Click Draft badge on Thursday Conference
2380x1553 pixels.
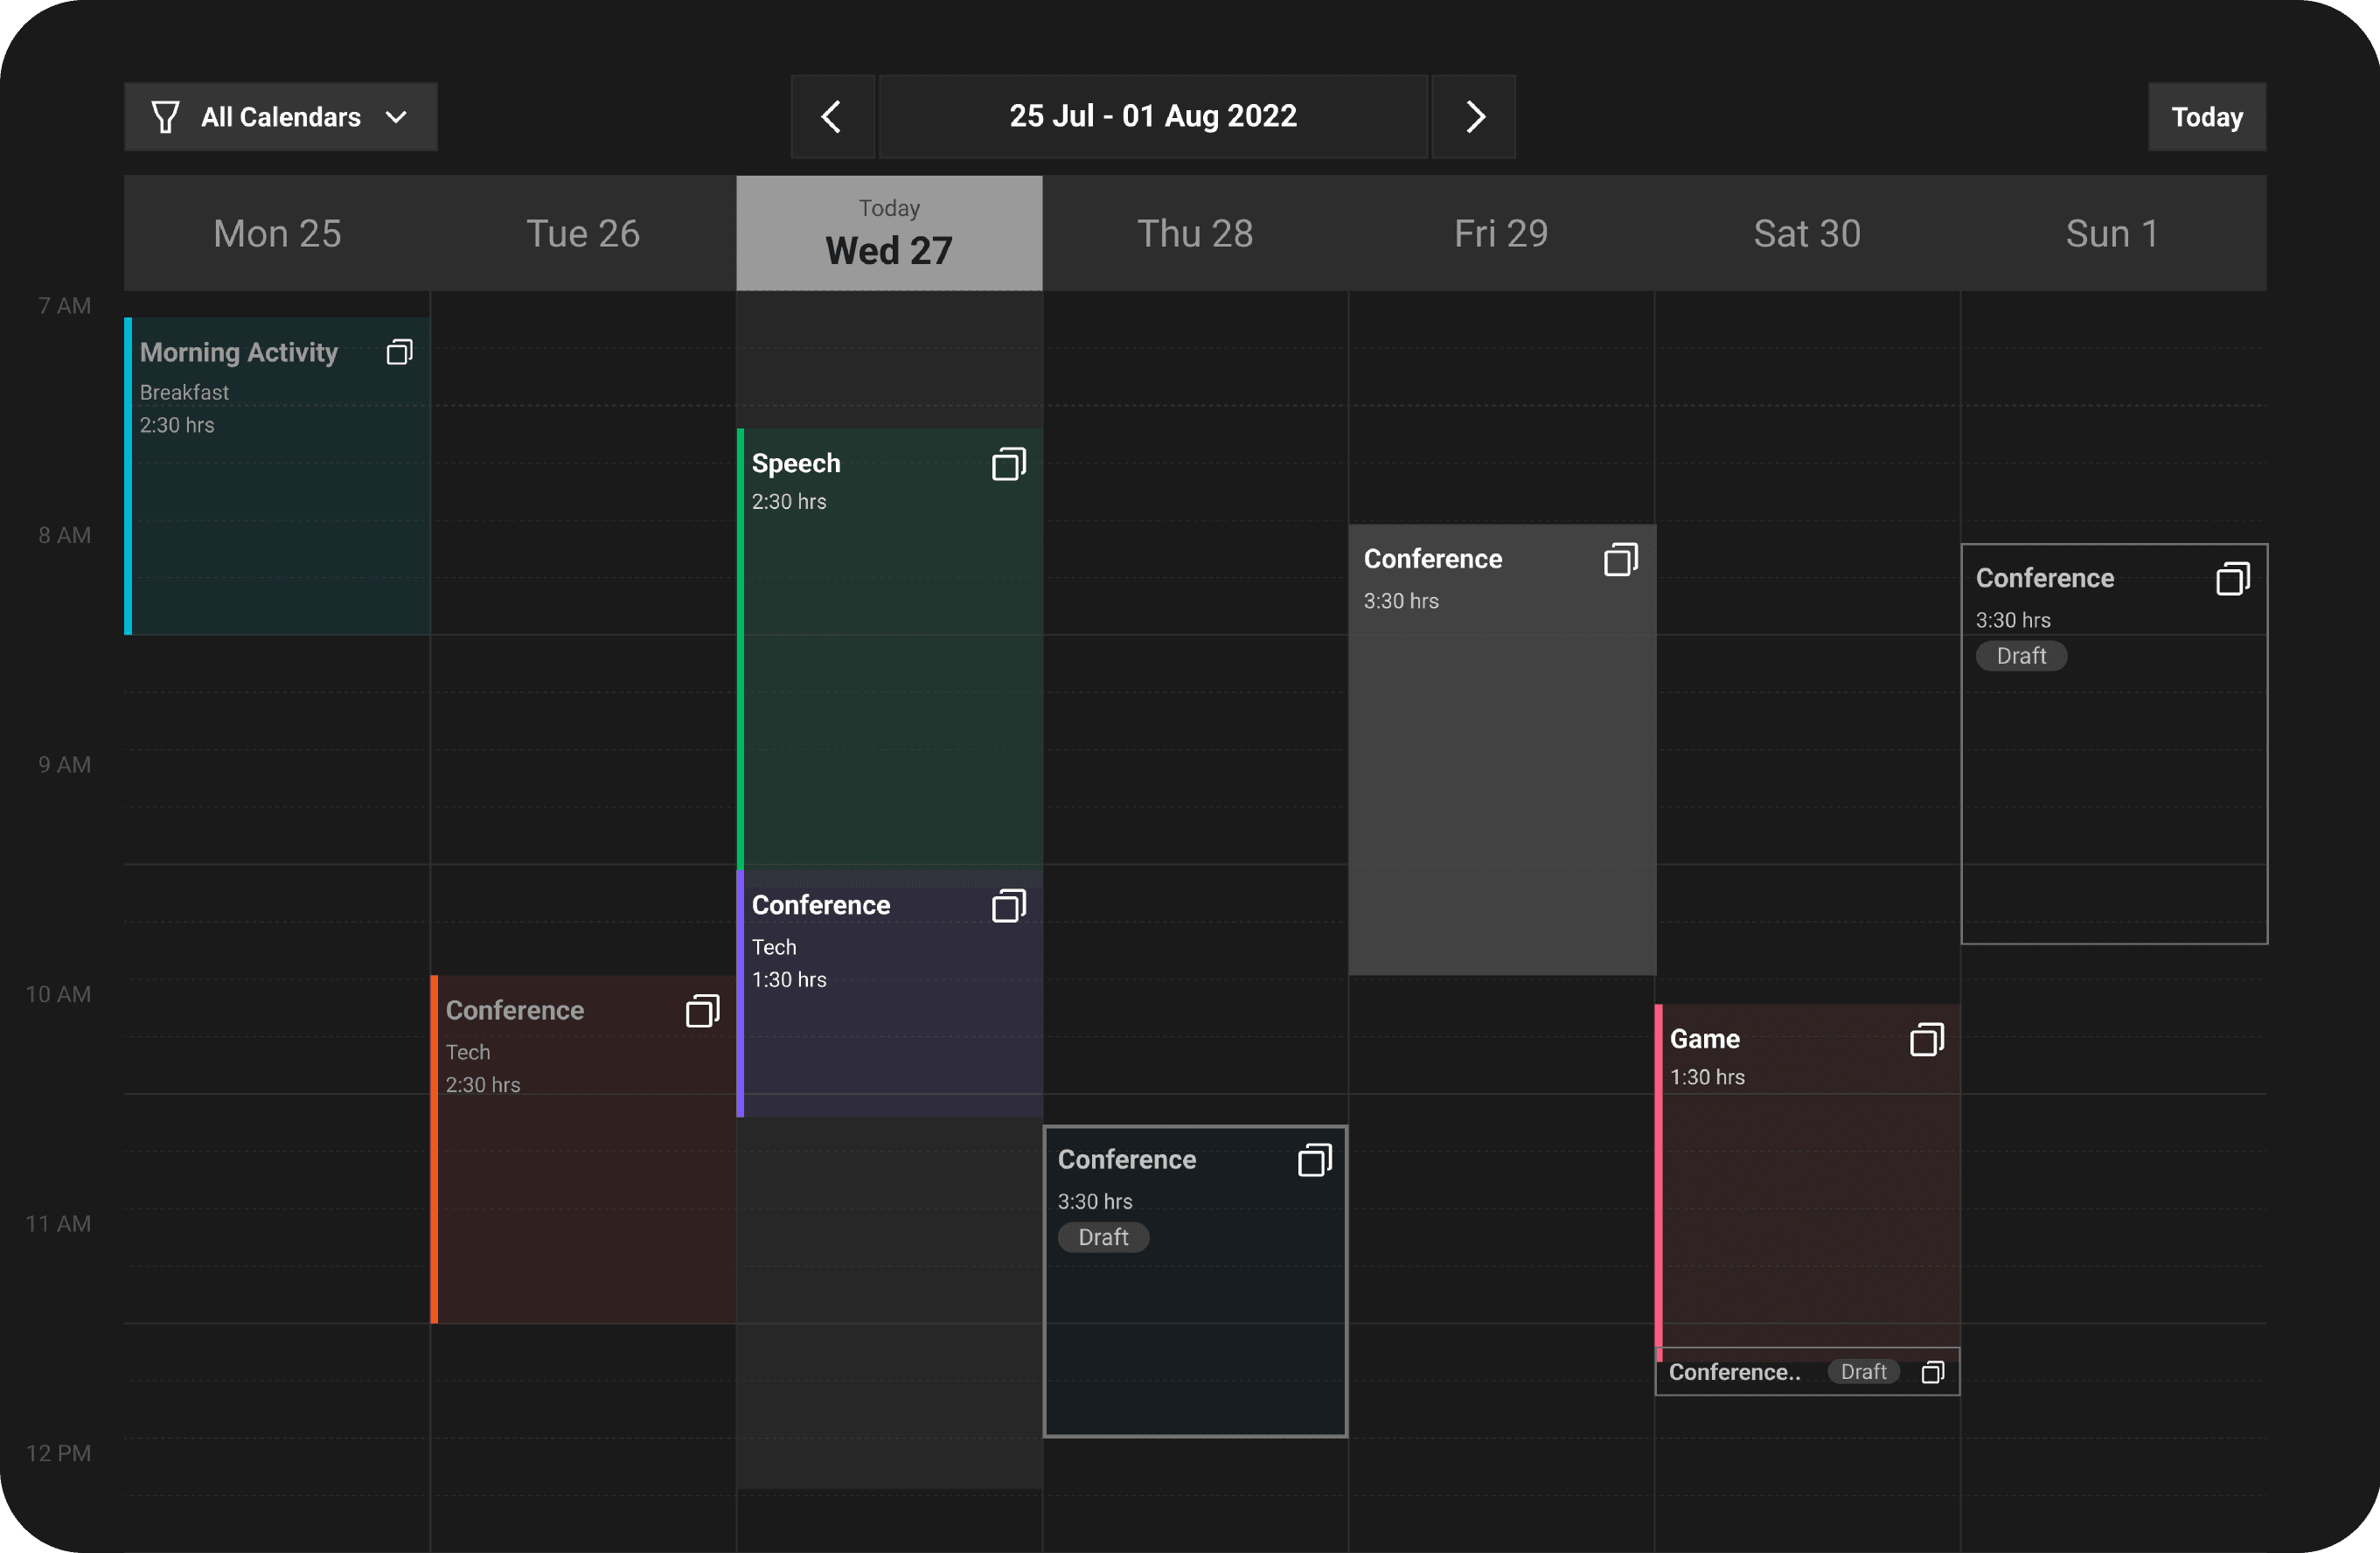pyautogui.click(x=1103, y=1238)
